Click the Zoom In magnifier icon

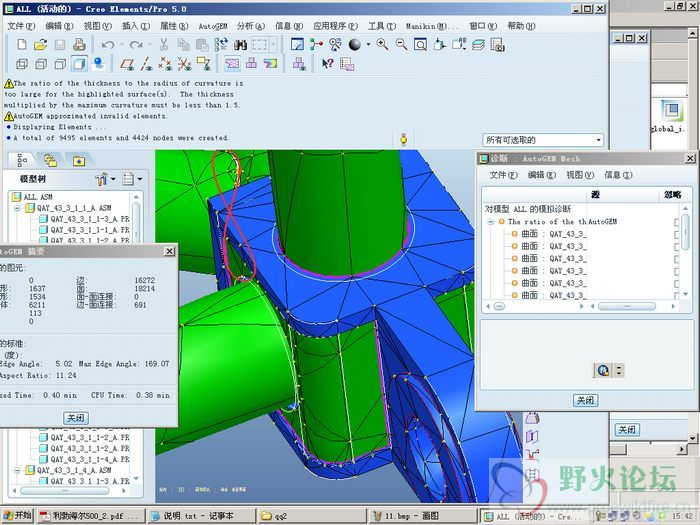click(382, 44)
